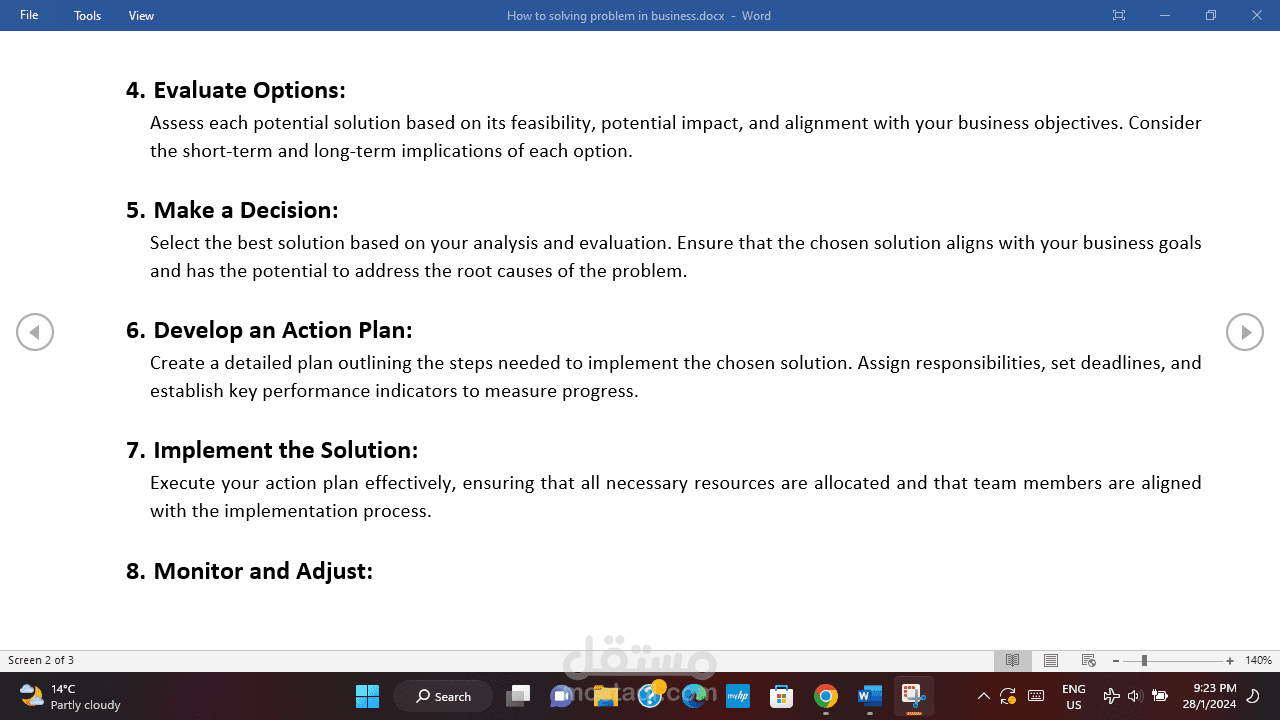Switch to Read Mode view icon
Screen dimensions: 1280x720
coord(1013,661)
